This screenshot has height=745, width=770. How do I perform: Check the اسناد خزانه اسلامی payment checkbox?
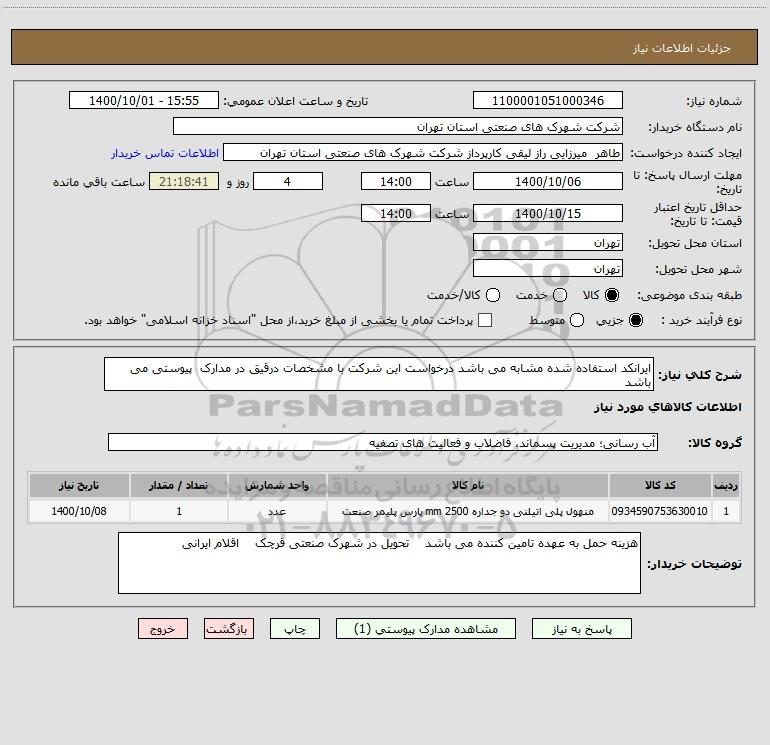[485, 320]
